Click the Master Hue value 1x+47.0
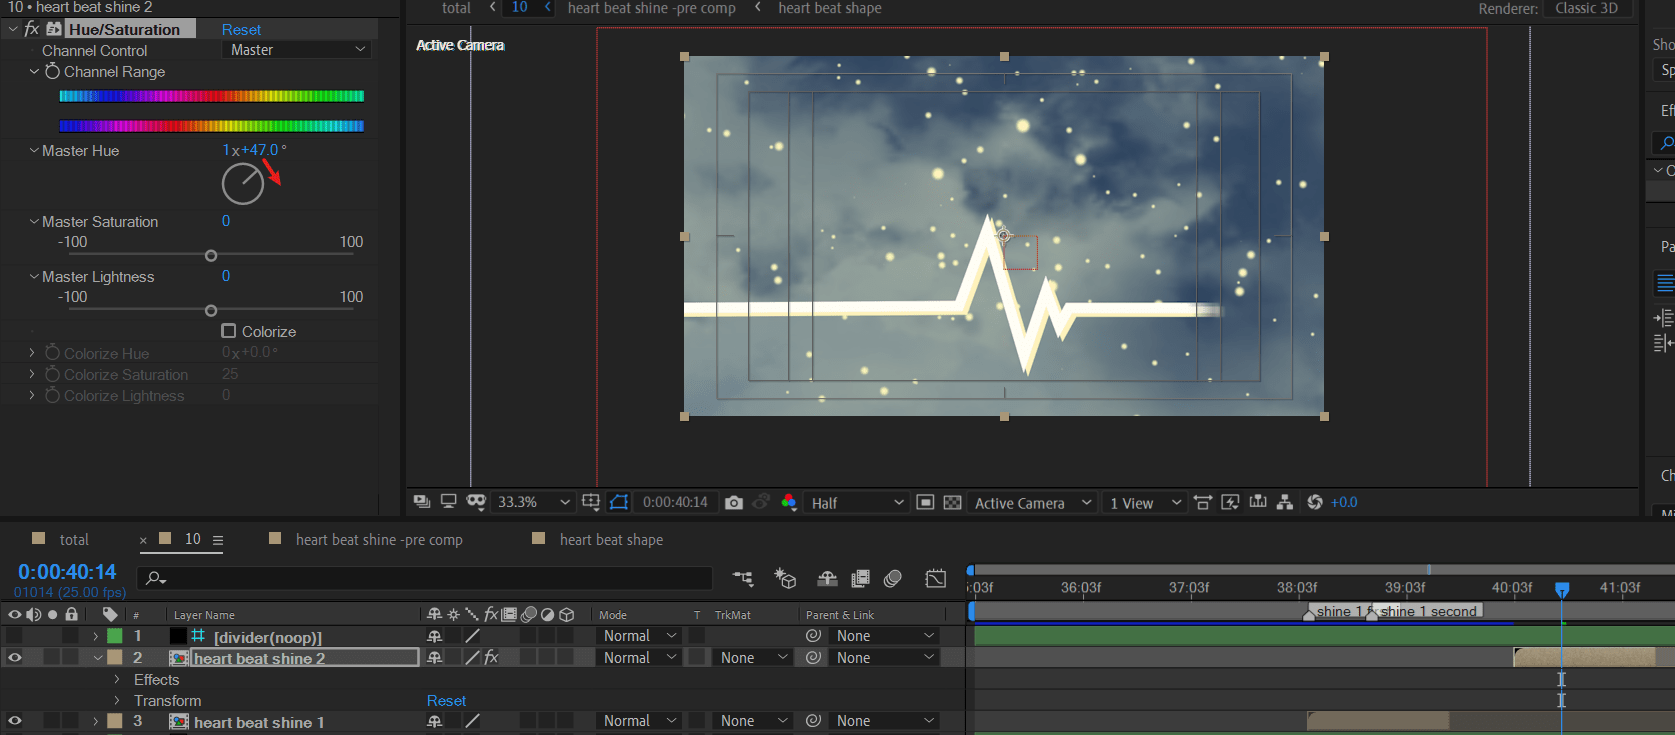The height and width of the screenshot is (735, 1675). pos(254,150)
